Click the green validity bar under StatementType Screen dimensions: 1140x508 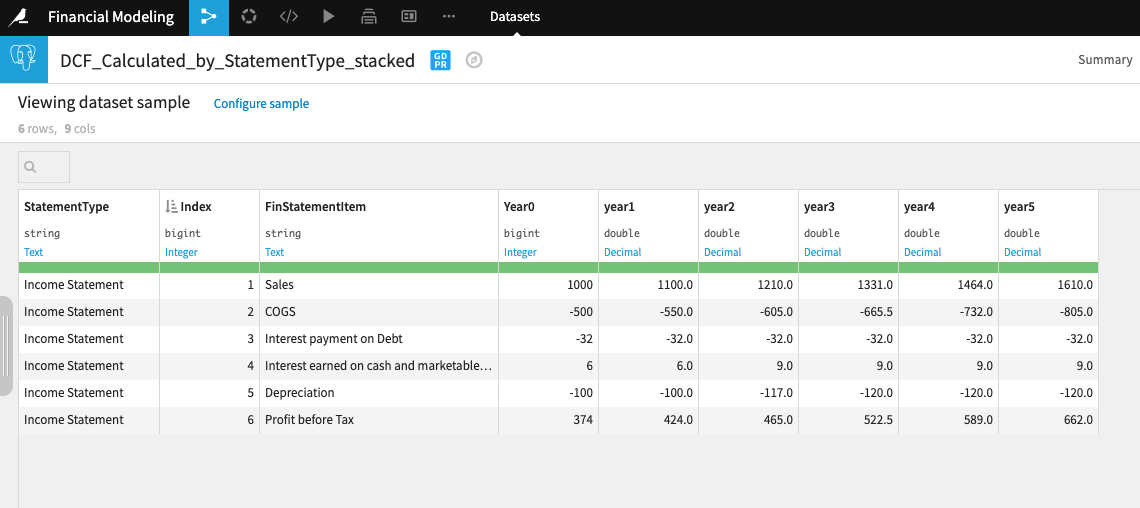[89, 267]
